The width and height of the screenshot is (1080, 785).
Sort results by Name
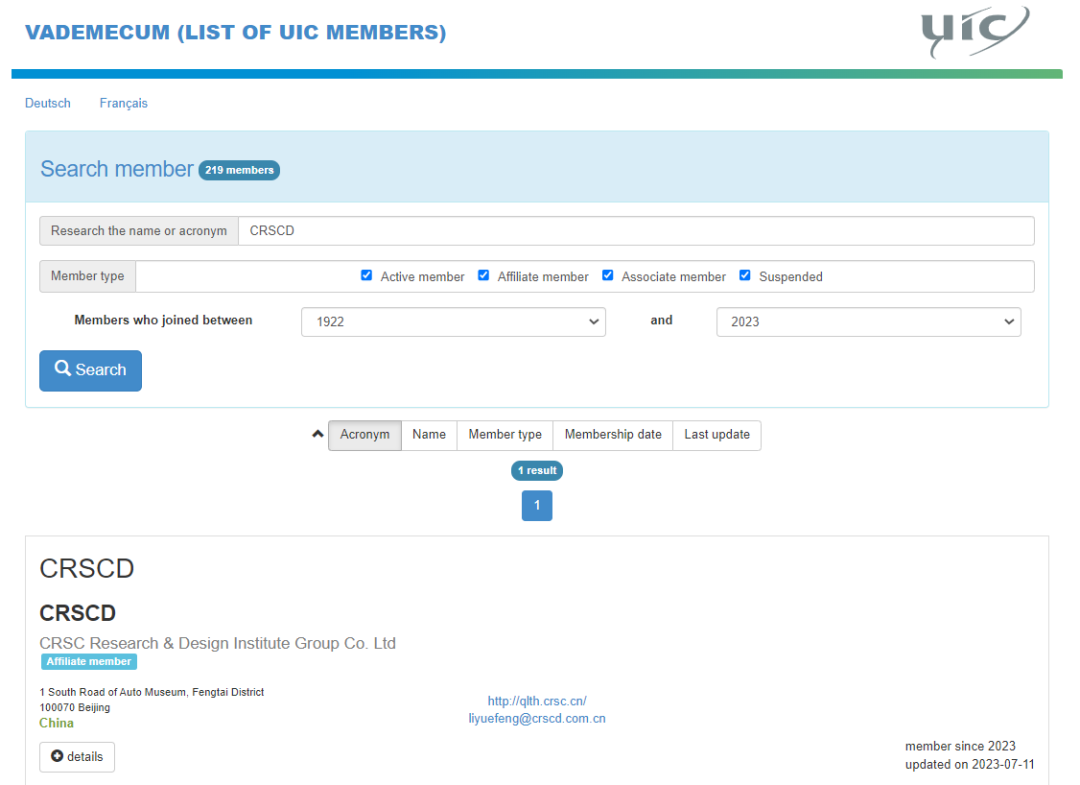click(429, 435)
